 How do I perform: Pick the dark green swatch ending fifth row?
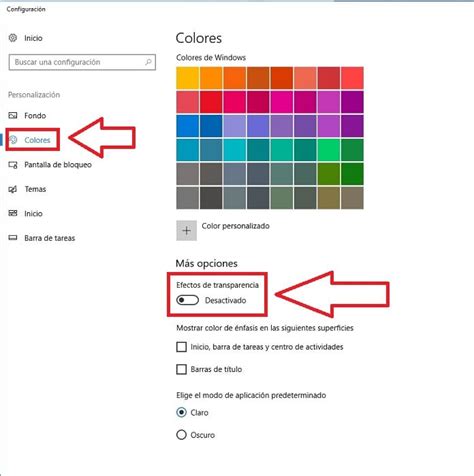pyautogui.click(x=352, y=174)
